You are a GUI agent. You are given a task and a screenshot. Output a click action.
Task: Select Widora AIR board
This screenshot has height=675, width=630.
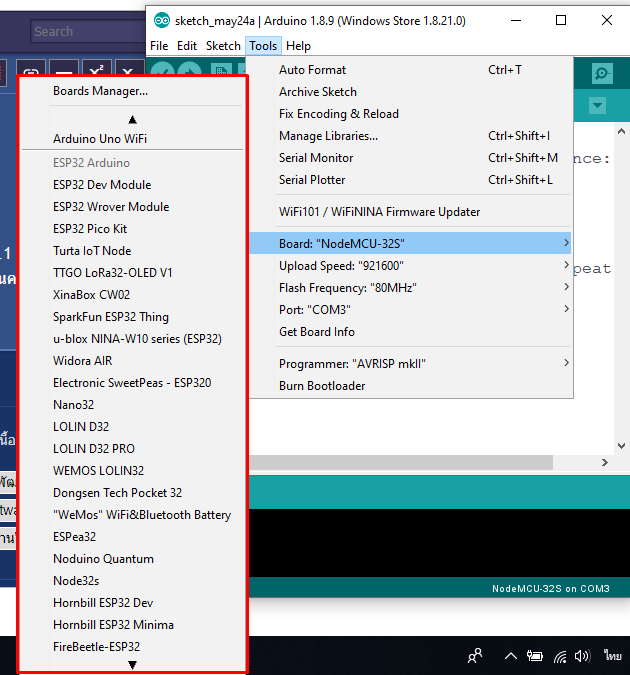tap(133, 361)
